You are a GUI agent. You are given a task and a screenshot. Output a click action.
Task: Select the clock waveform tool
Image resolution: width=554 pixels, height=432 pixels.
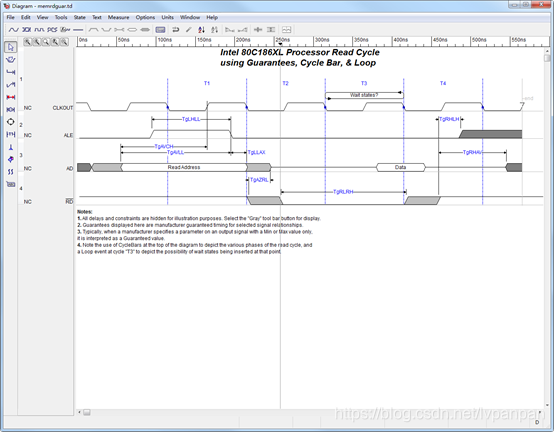[x=39, y=30]
